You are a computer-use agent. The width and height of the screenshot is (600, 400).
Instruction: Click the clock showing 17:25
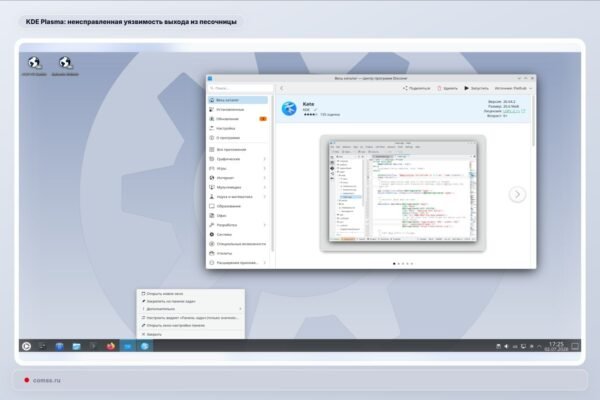tap(556, 346)
